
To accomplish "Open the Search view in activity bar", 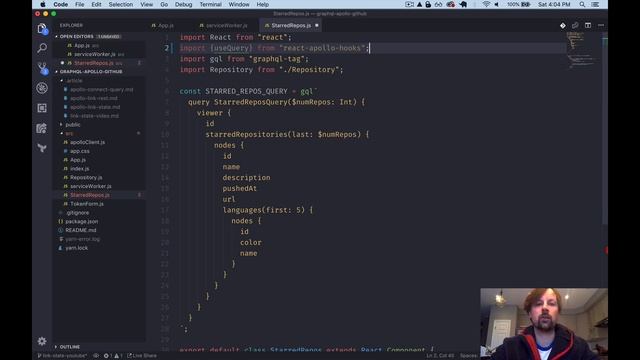I will pyautogui.click(x=42, y=48).
